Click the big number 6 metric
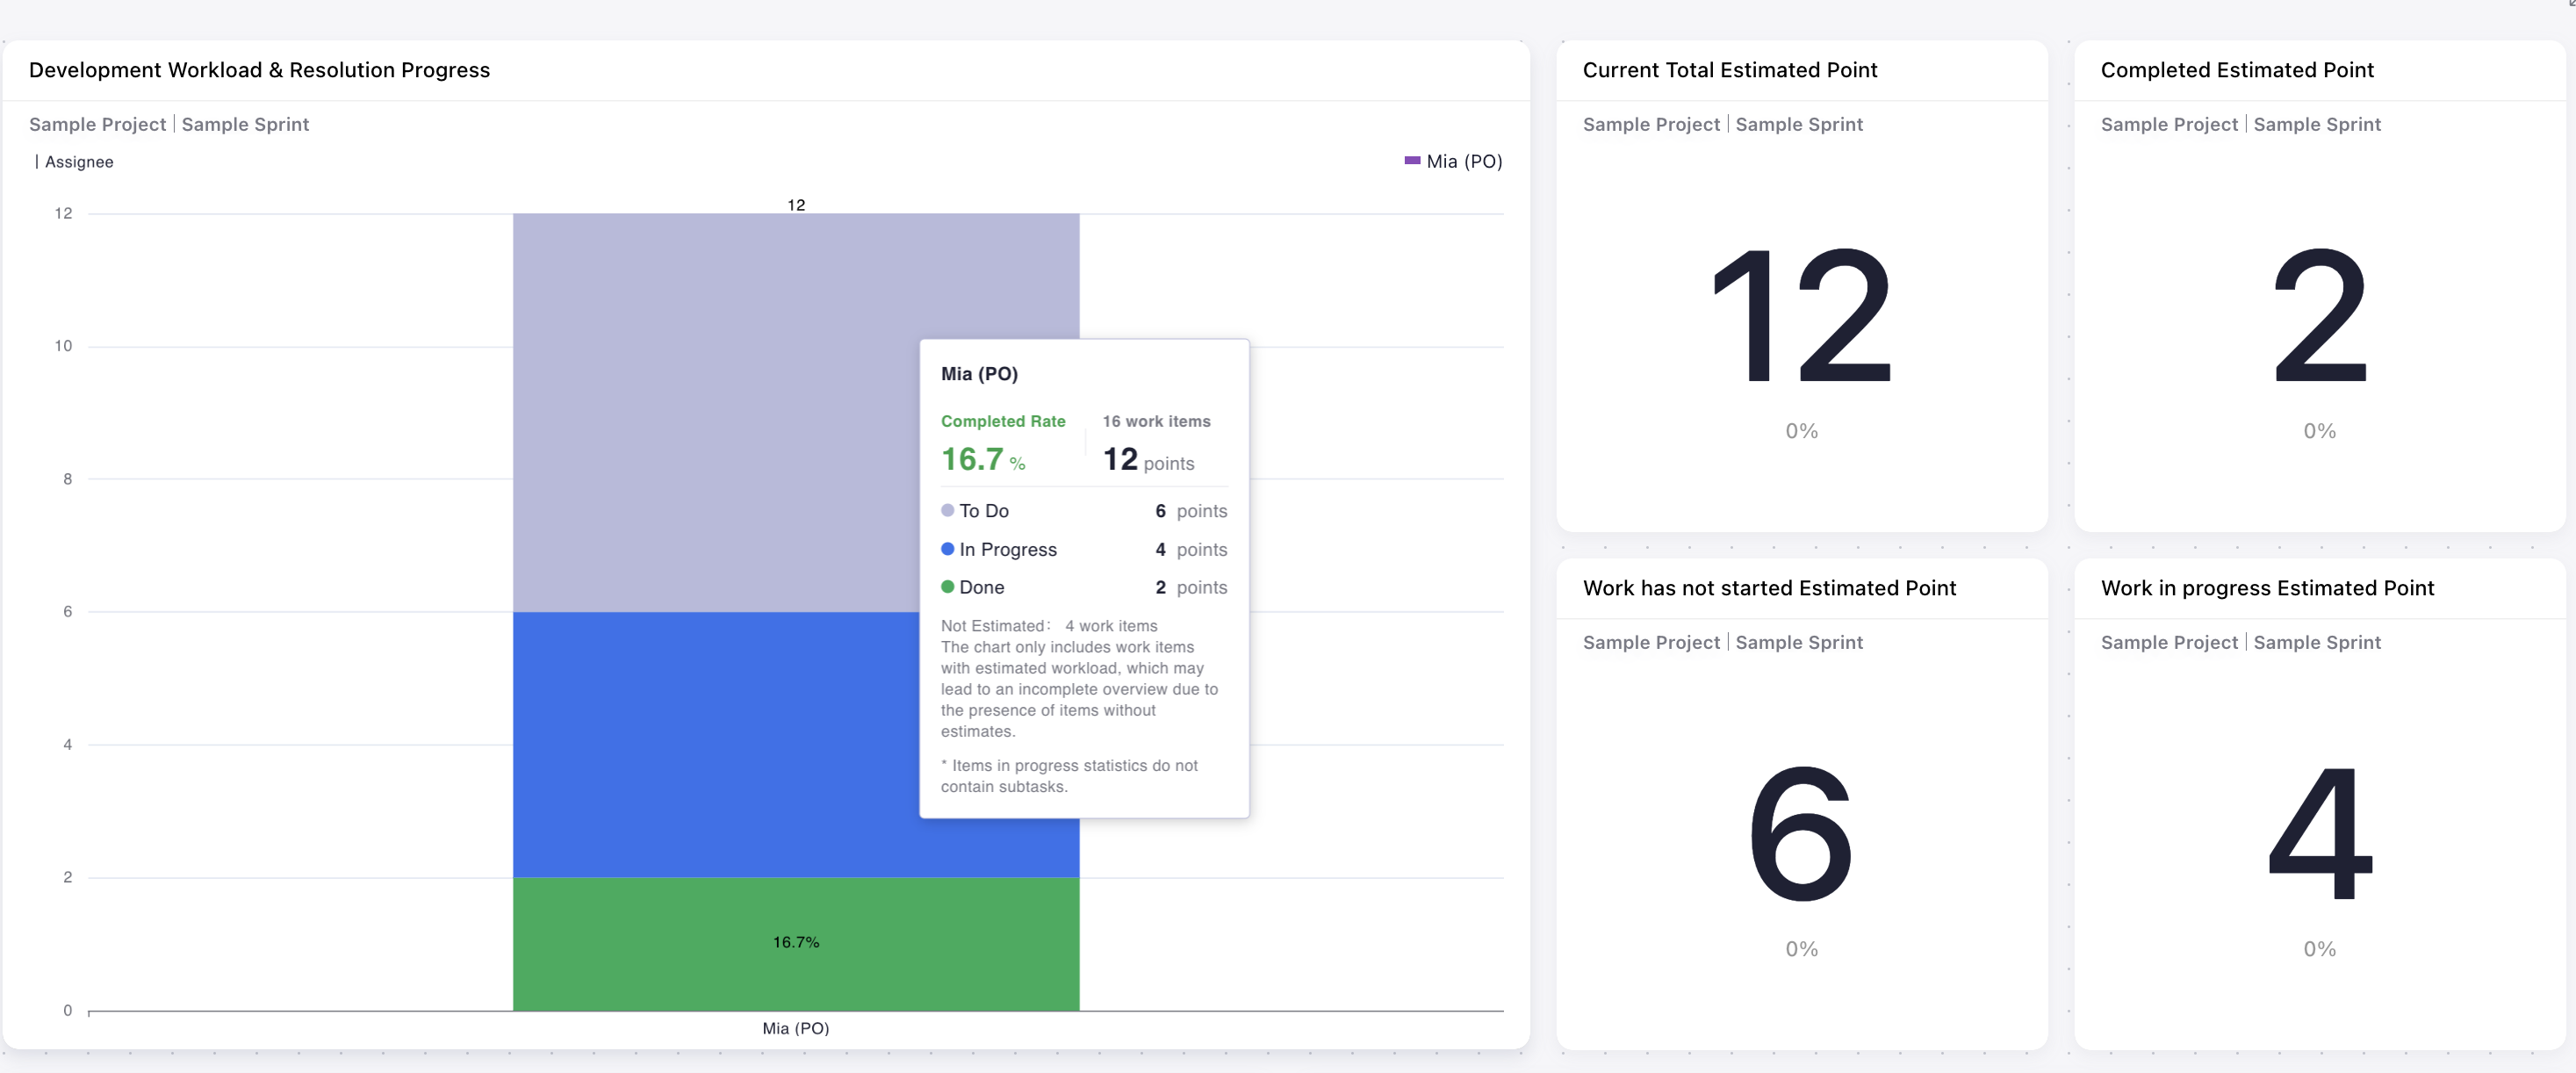This screenshot has height=1073, width=2576. coord(1800,834)
